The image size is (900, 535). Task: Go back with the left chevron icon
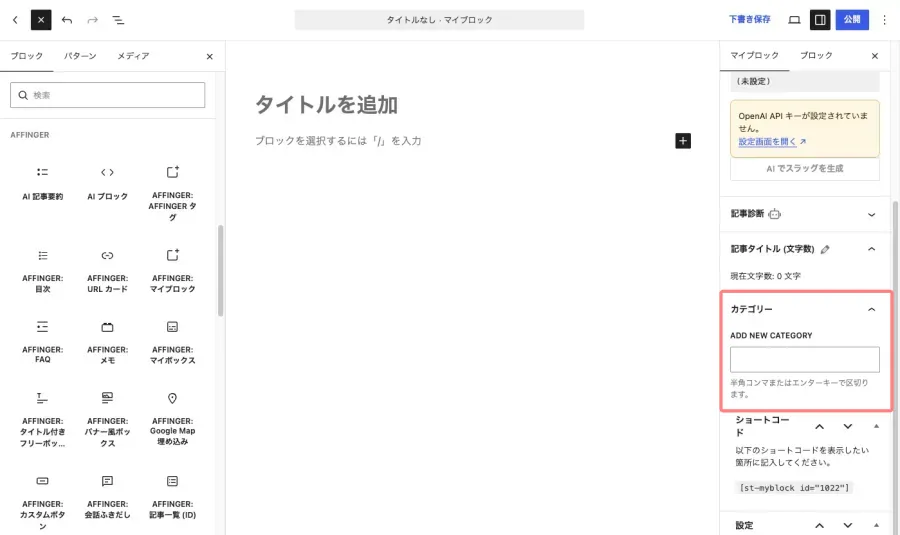point(15,20)
